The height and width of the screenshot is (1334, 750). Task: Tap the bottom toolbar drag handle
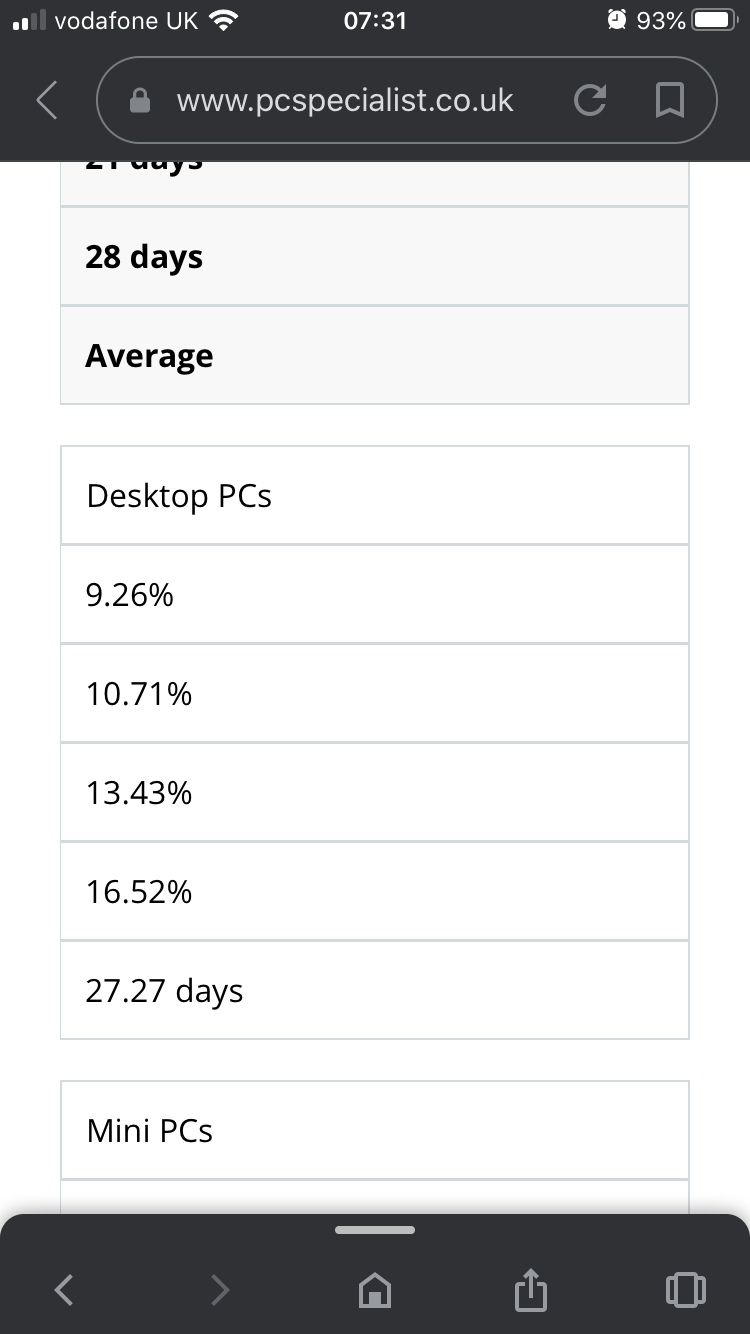tap(375, 1229)
